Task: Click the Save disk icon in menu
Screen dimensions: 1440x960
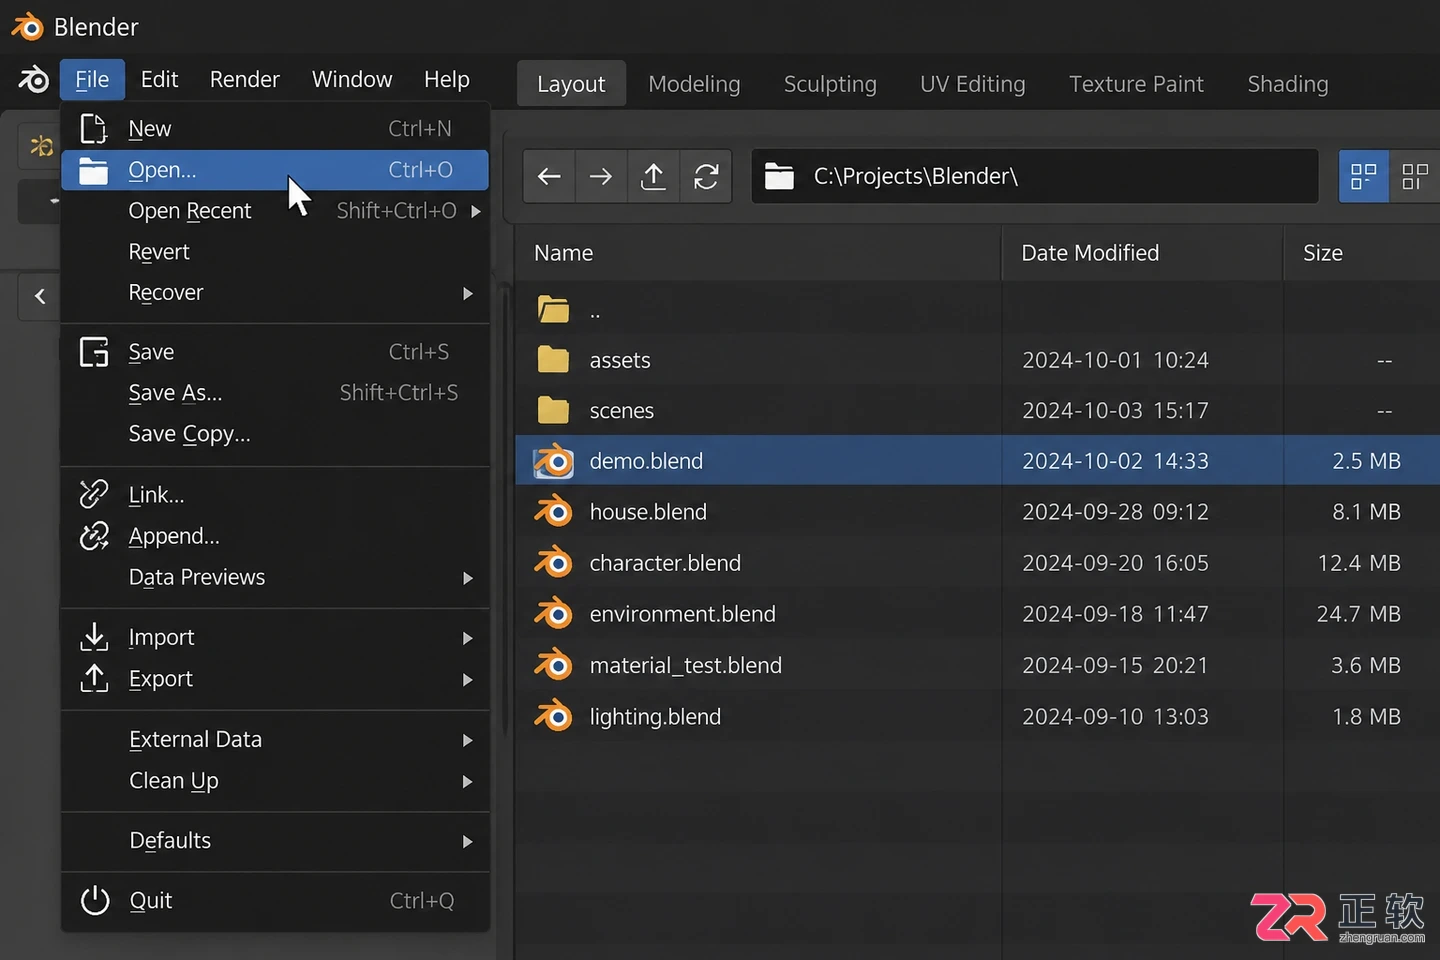Action: point(94,352)
